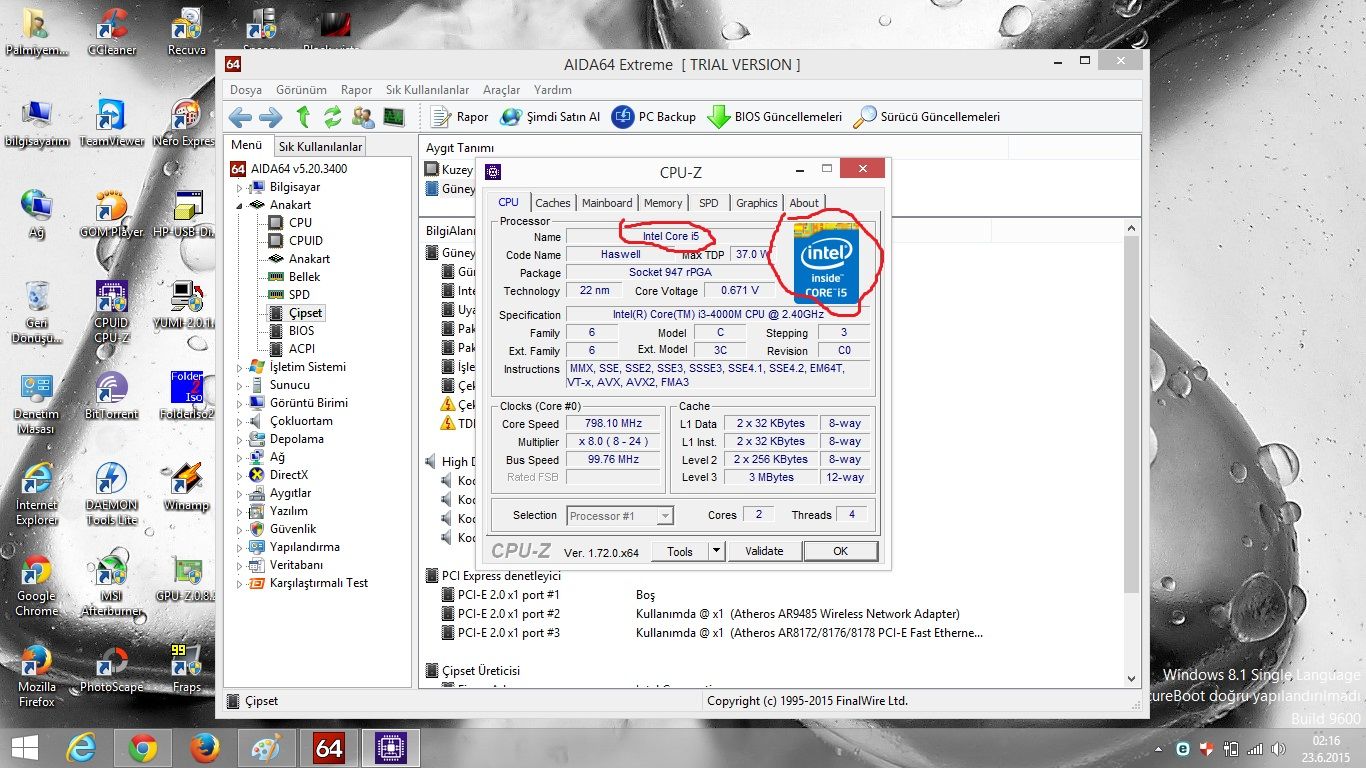Screen dimensions: 1366x768
Task: Collapse the Anakart tree node
Action: 240,205
